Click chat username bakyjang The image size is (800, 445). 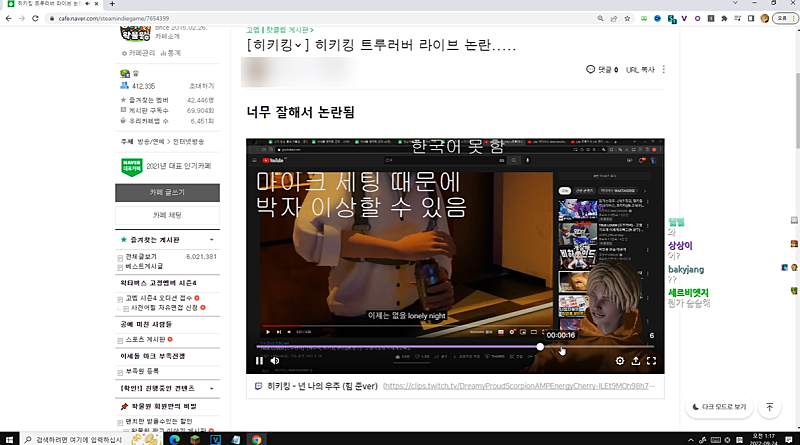(x=686, y=269)
